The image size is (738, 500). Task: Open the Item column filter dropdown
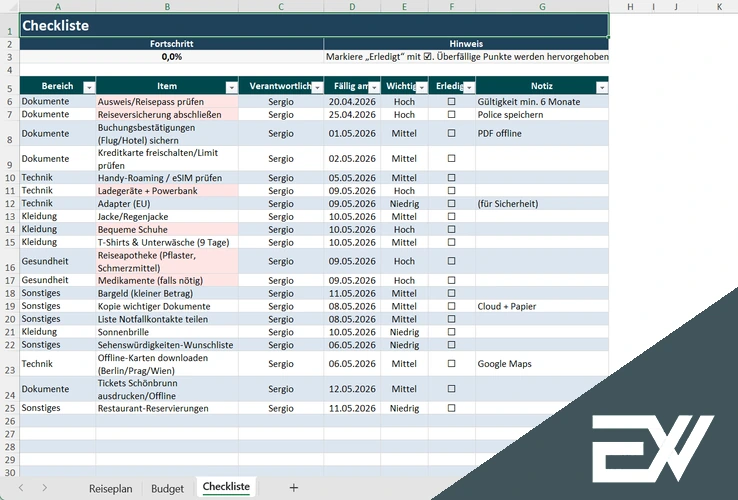[232, 87]
